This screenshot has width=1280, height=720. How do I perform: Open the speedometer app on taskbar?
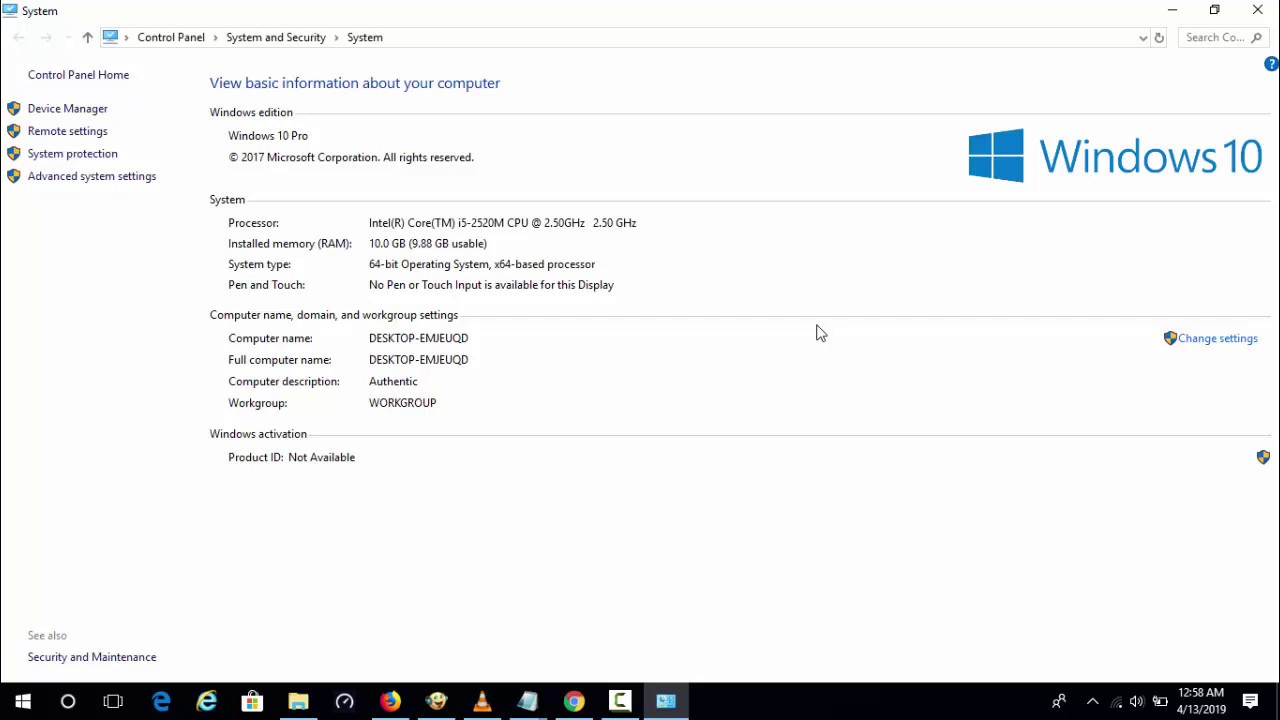click(x=344, y=701)
